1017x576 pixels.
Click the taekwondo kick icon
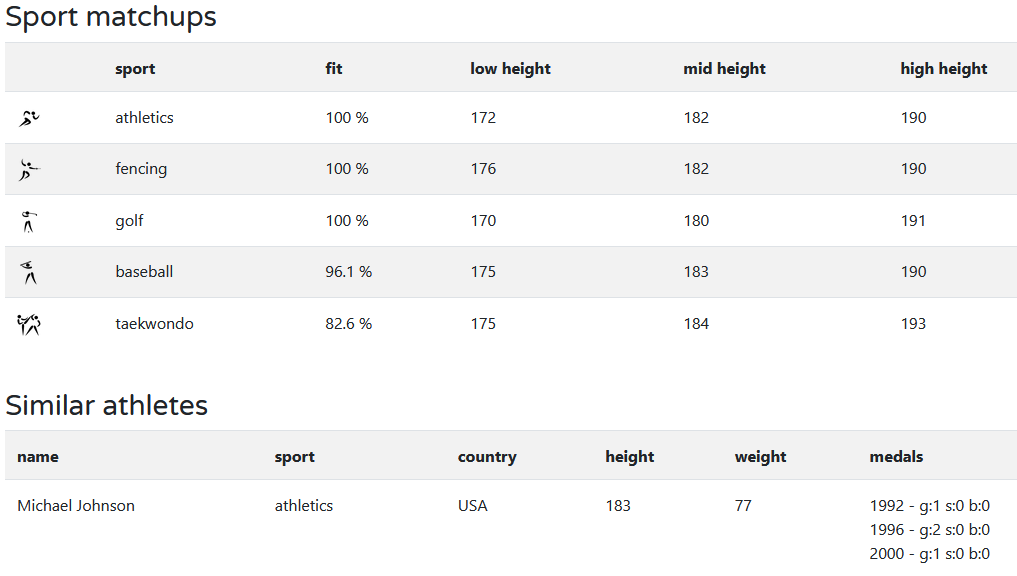(29, 324)
